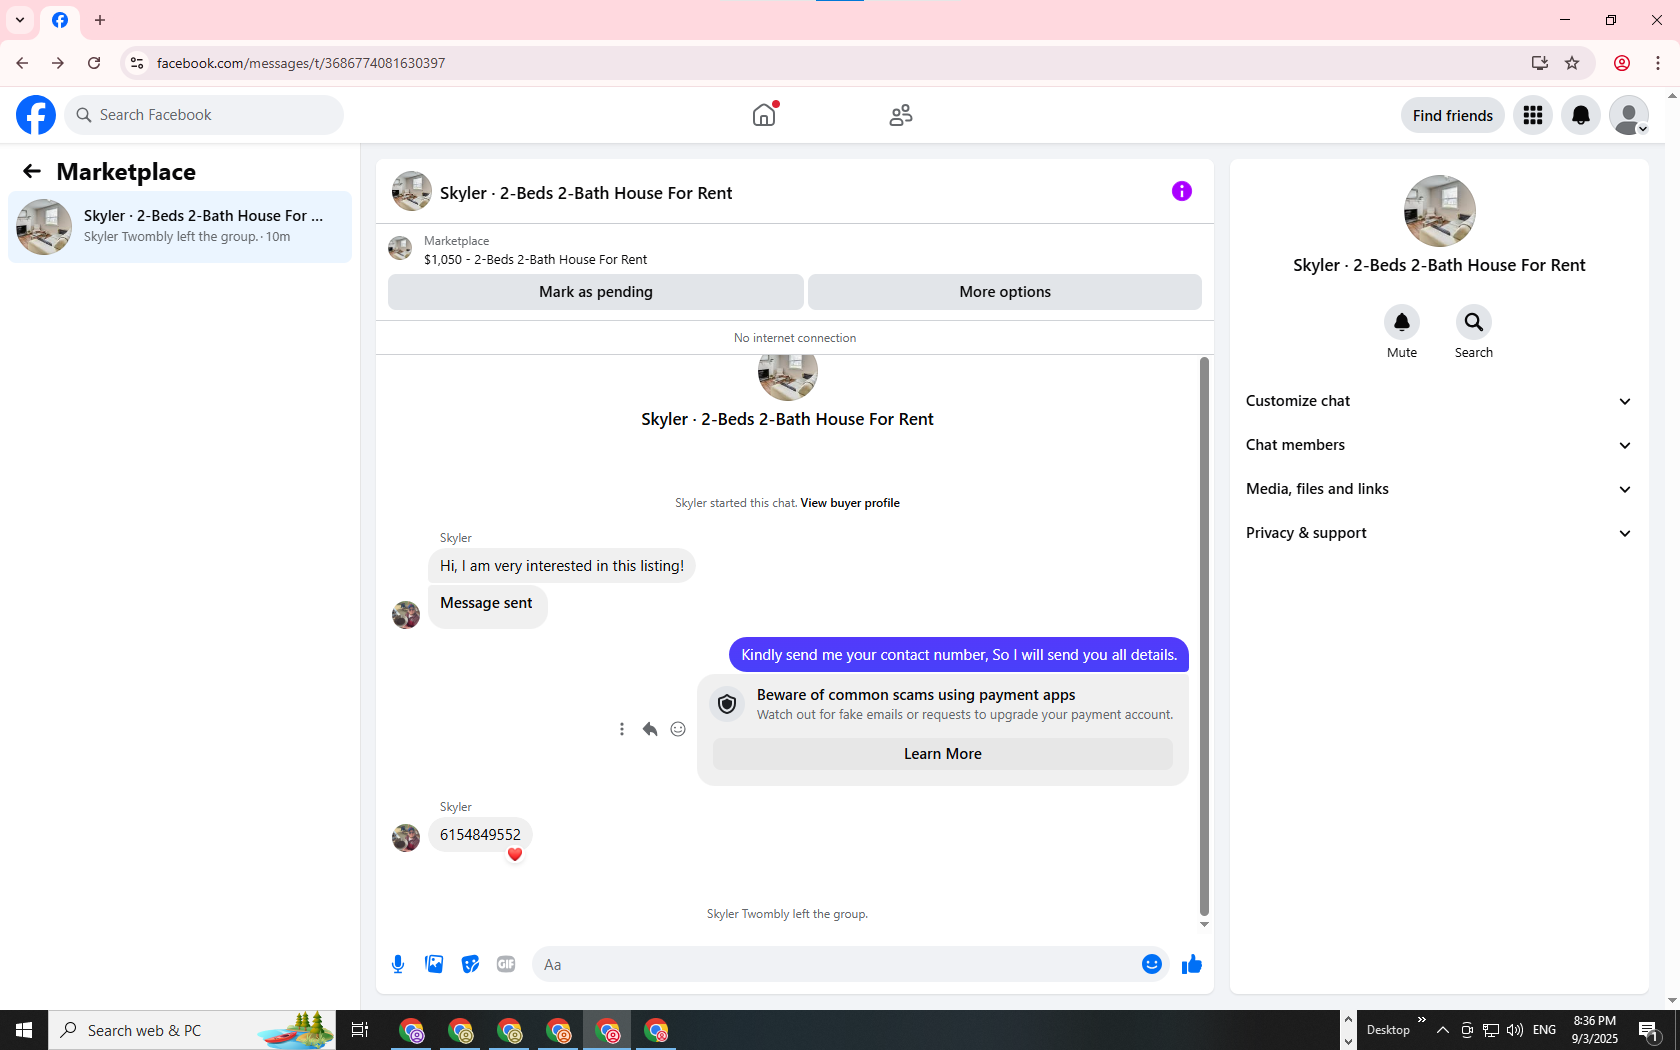Expand the Customize chat section
Image resolution: width=1680 pixels, height=1050 pixels.
tap(1439, 401)
